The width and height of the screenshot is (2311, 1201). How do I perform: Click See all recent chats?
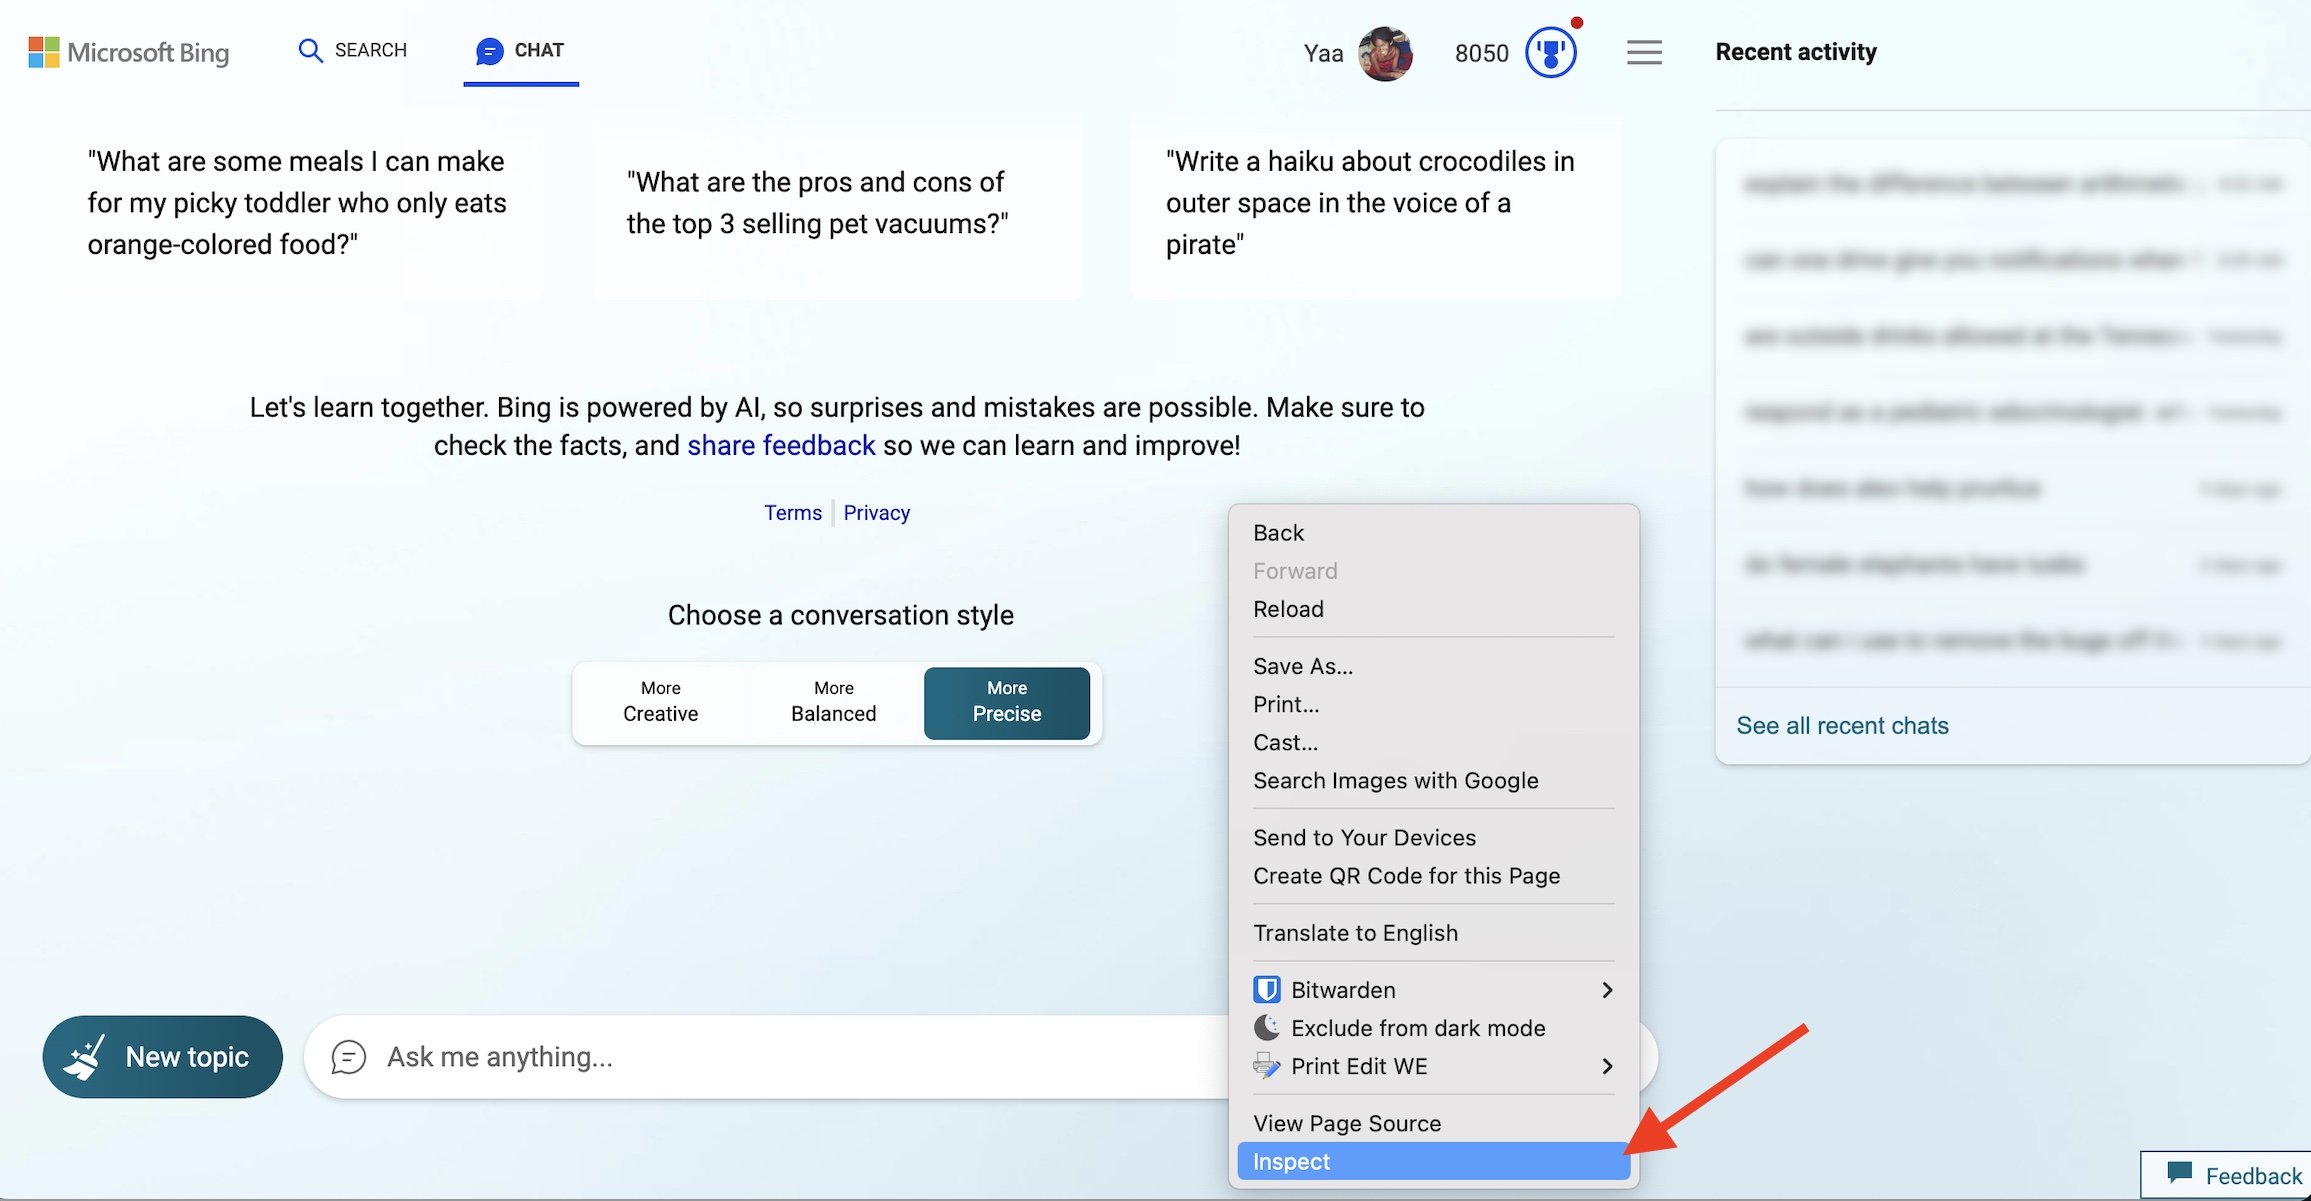[x=1842, y=725]
